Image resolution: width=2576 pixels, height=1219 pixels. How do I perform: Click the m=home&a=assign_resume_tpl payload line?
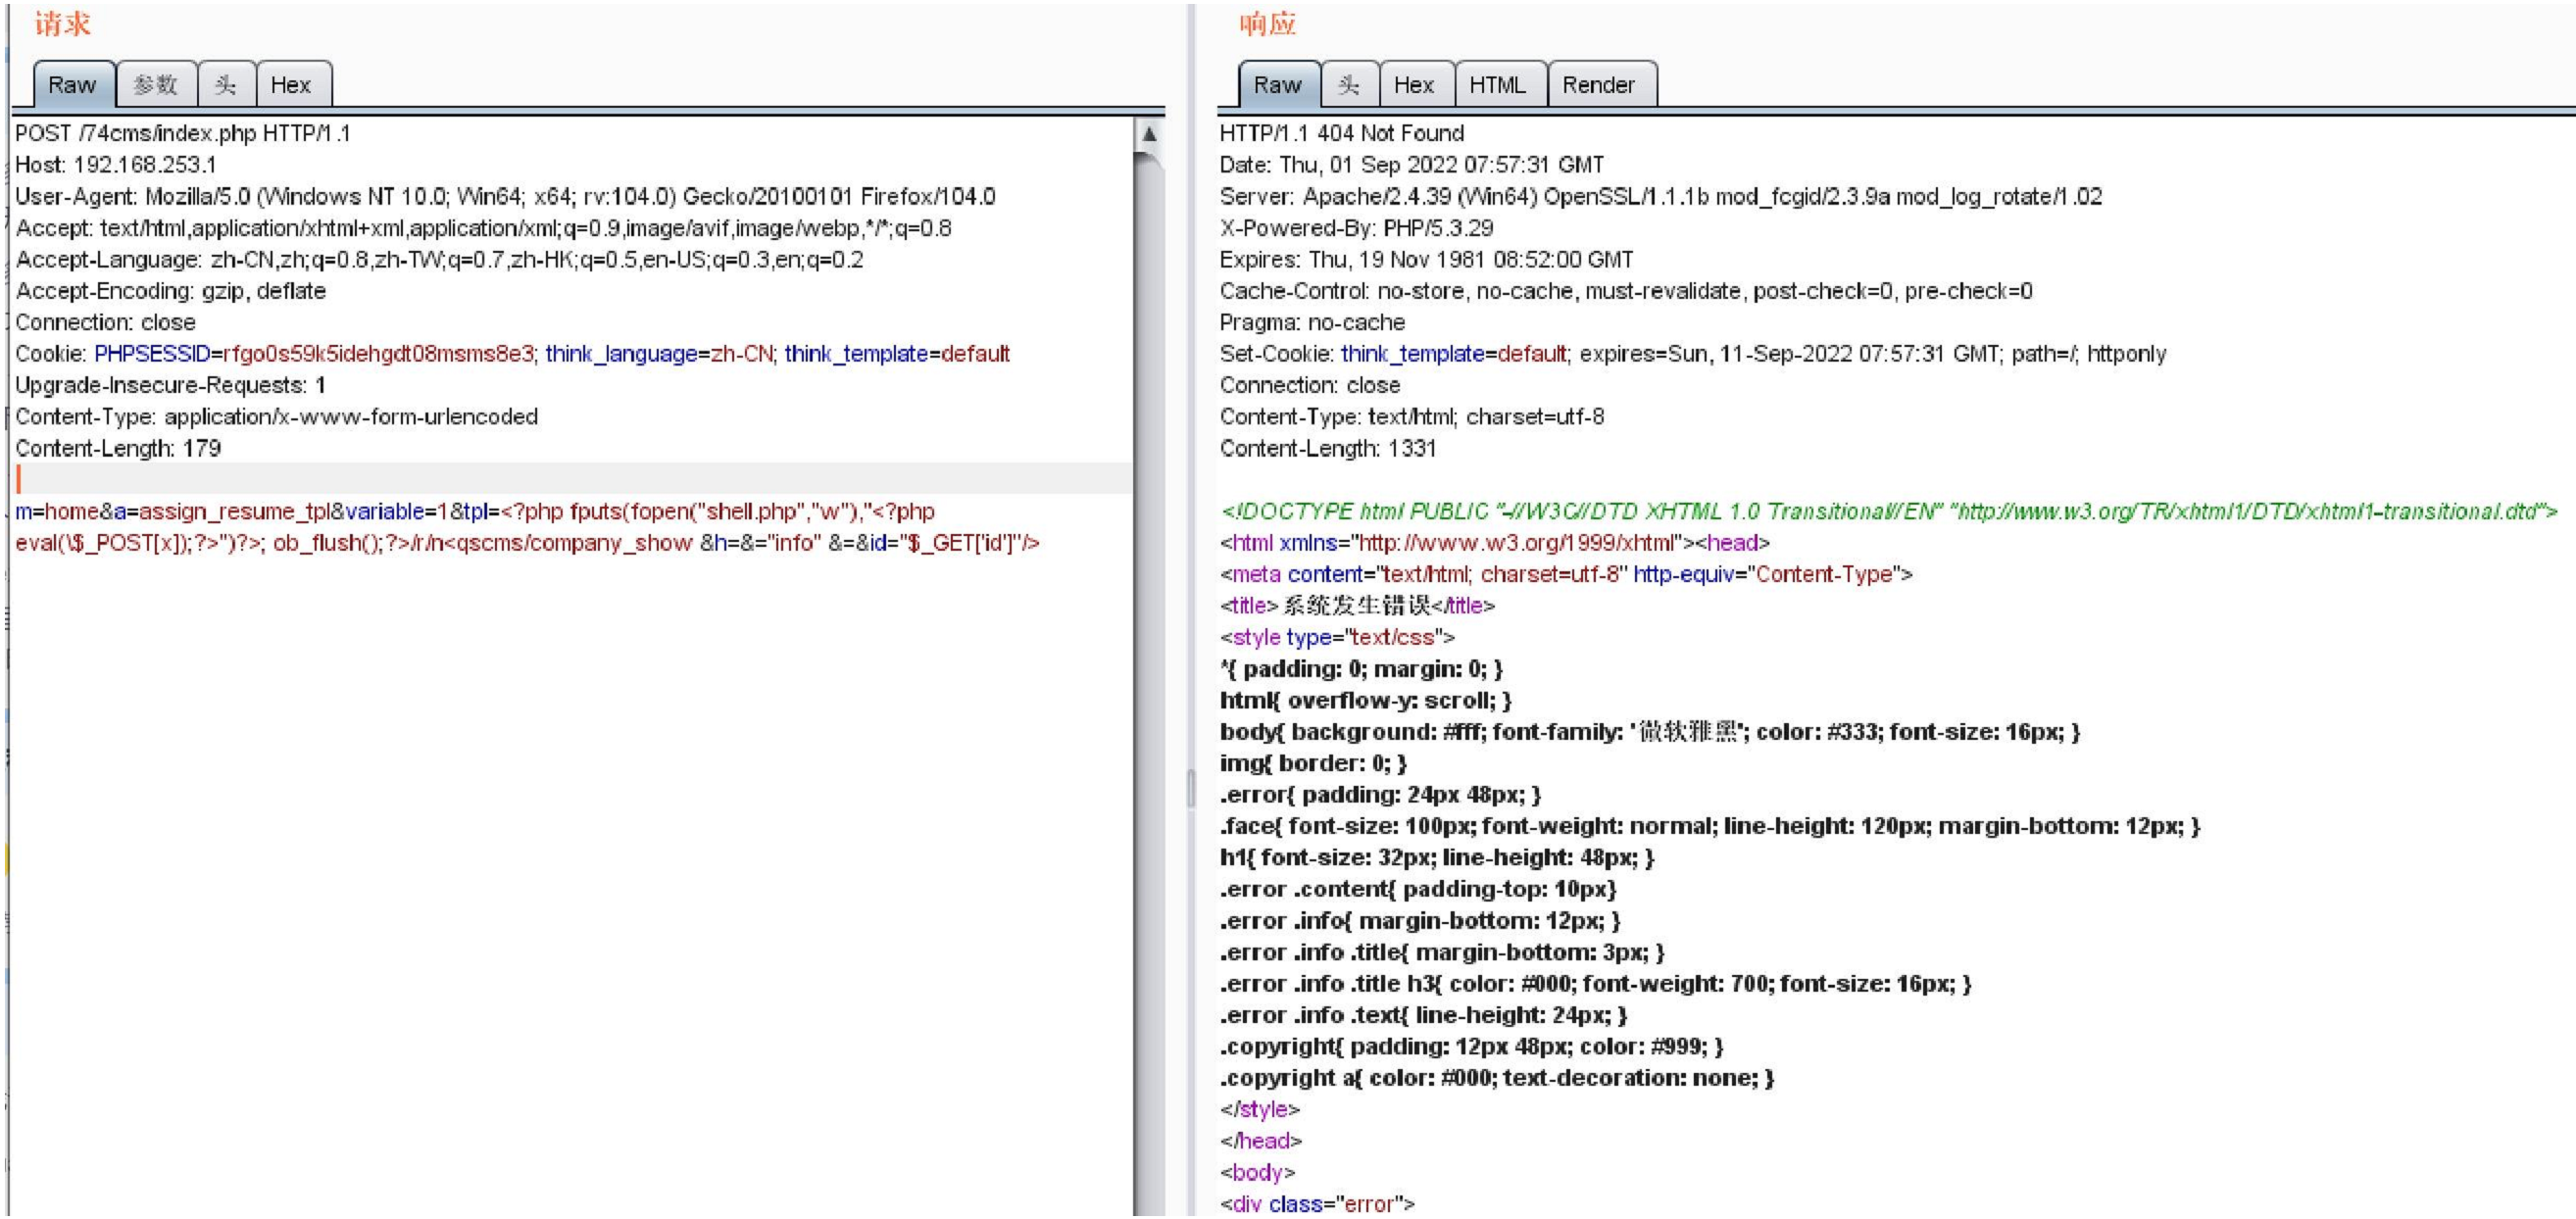(475, 512)
